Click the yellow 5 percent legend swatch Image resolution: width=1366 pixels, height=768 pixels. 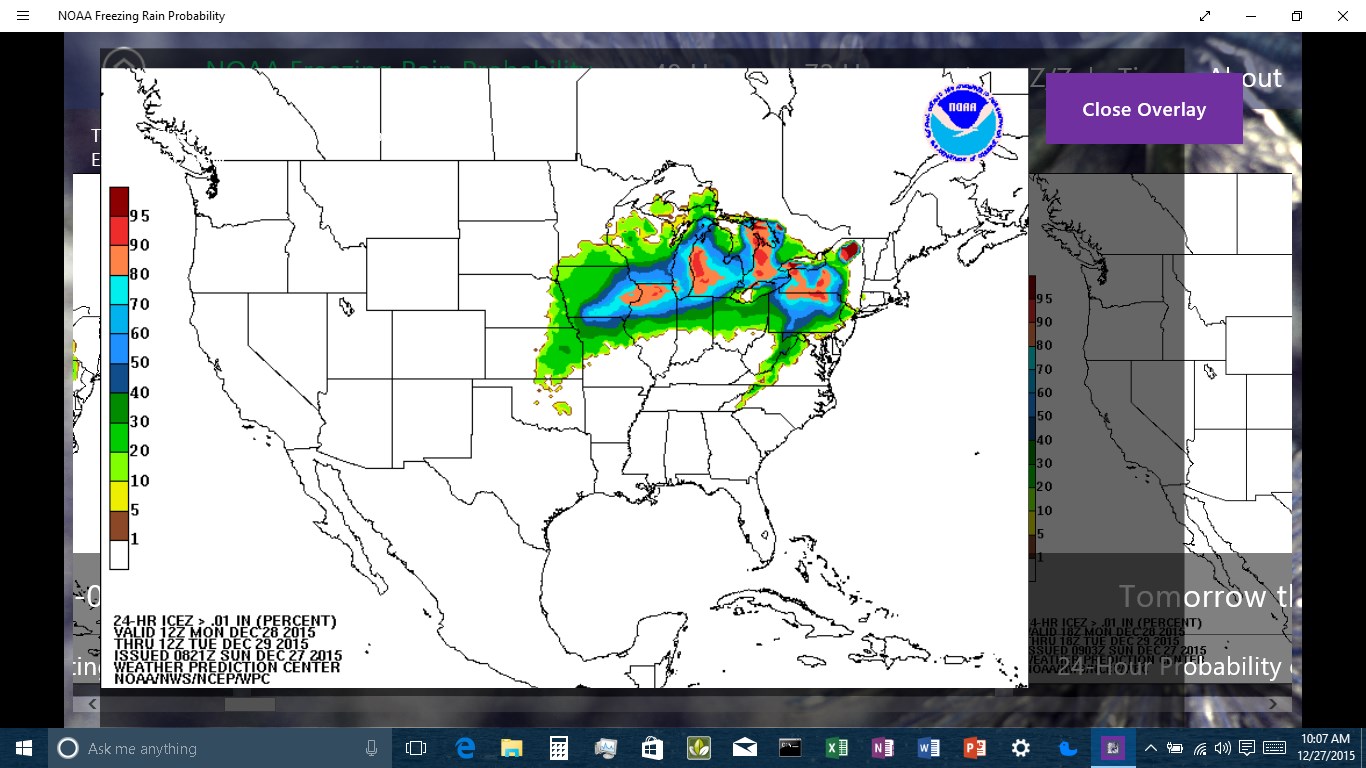click(119, 496)
